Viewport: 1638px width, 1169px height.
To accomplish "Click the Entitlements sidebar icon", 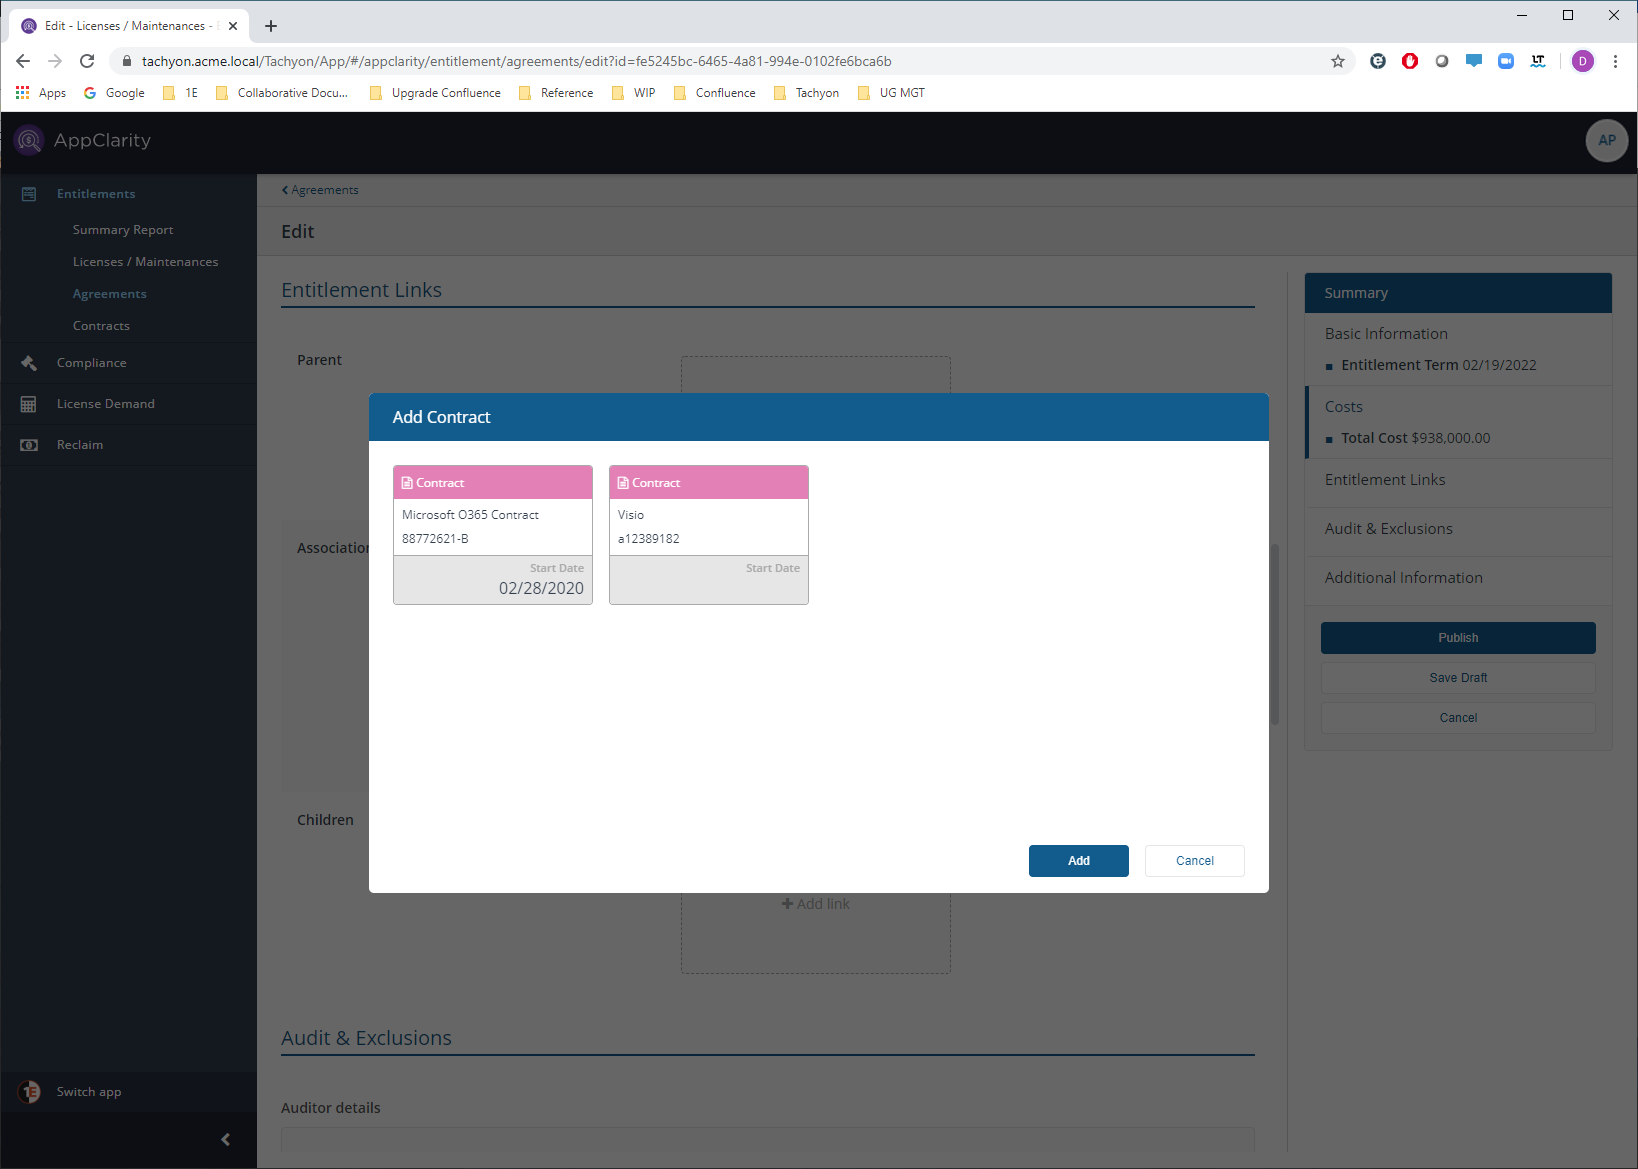I will [29, 194].
